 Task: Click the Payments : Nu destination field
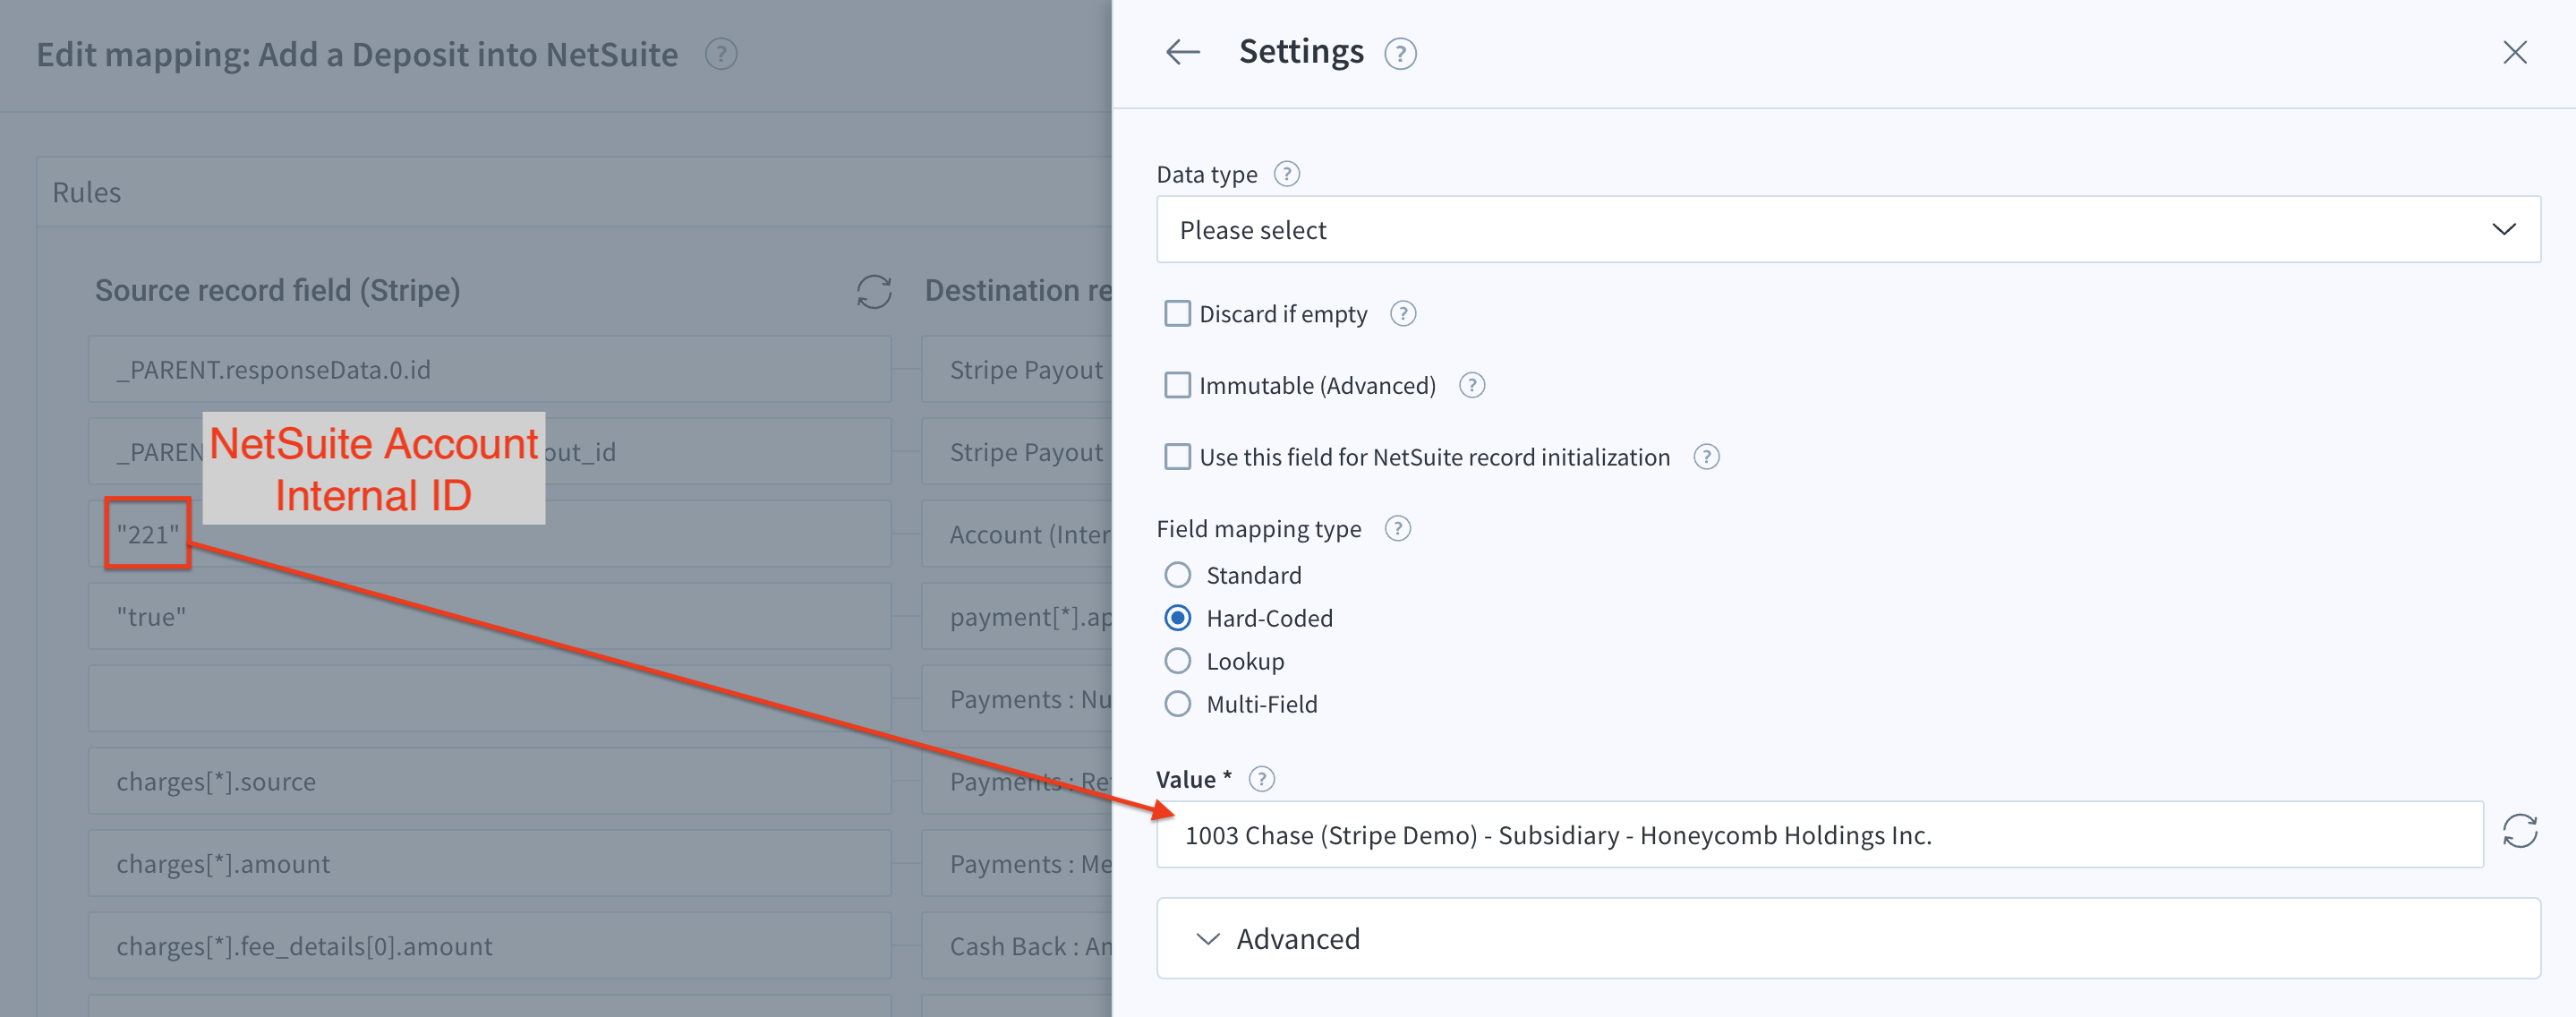[x=1017, y=699]
